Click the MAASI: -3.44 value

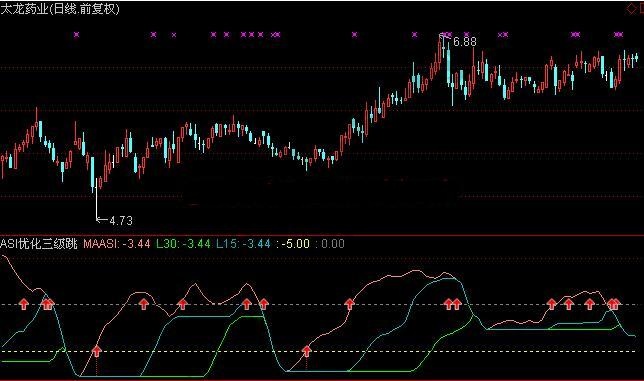click(x=117, y=244)
